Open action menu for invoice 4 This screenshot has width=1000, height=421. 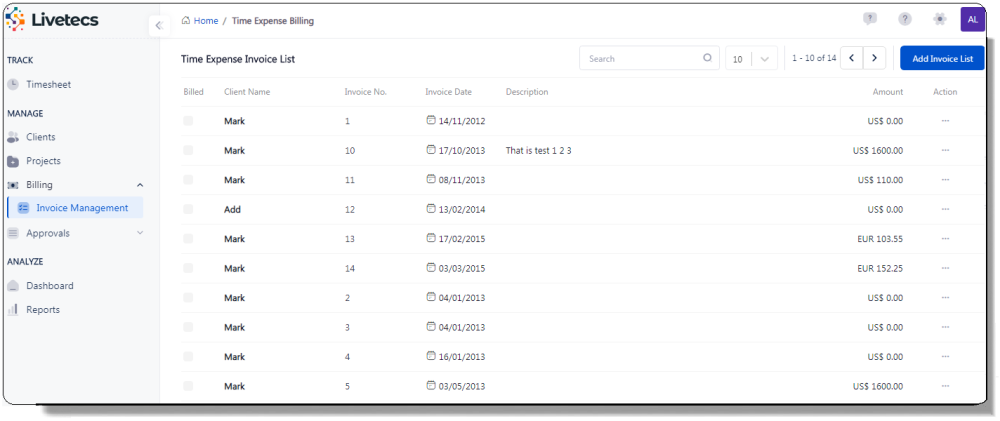click(x=945, y=357)
